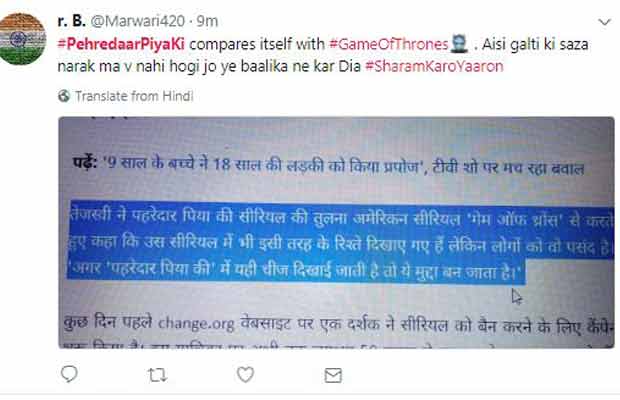Click the 9m tweet timestamp
The image size is (620, 400).
pyautogui.click(x=207, y=21)
